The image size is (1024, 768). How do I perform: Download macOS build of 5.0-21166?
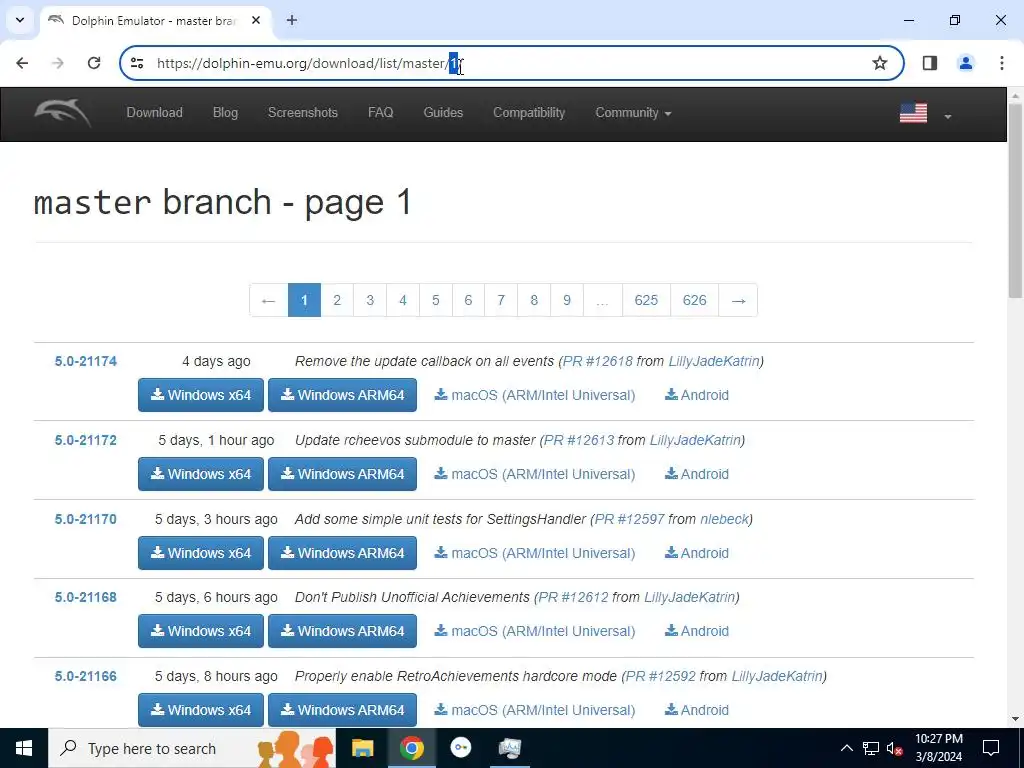535,710
